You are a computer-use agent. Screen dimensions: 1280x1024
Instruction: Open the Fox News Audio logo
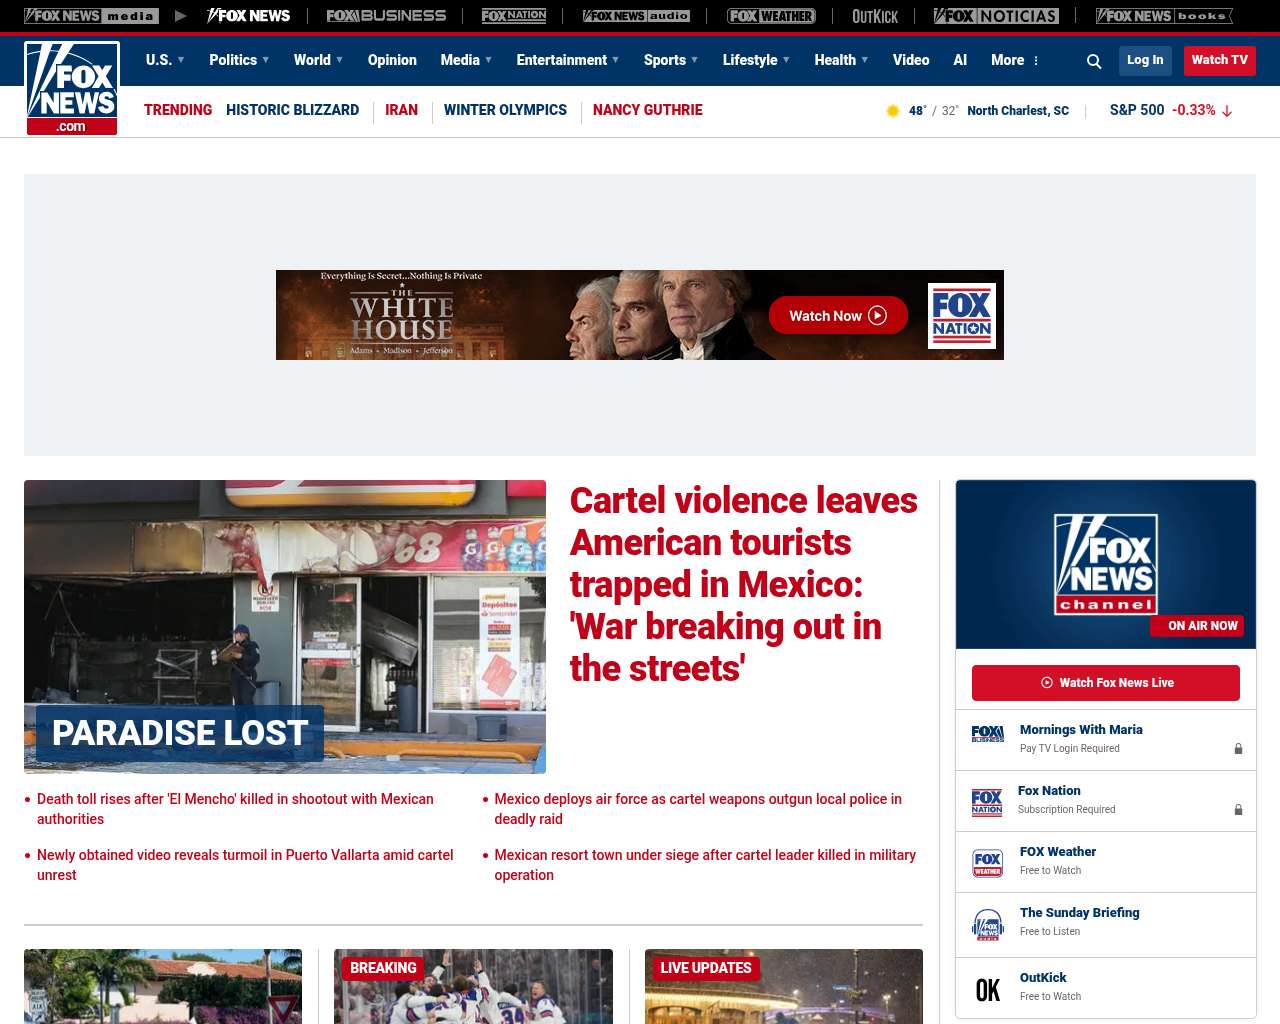[636, 16]
